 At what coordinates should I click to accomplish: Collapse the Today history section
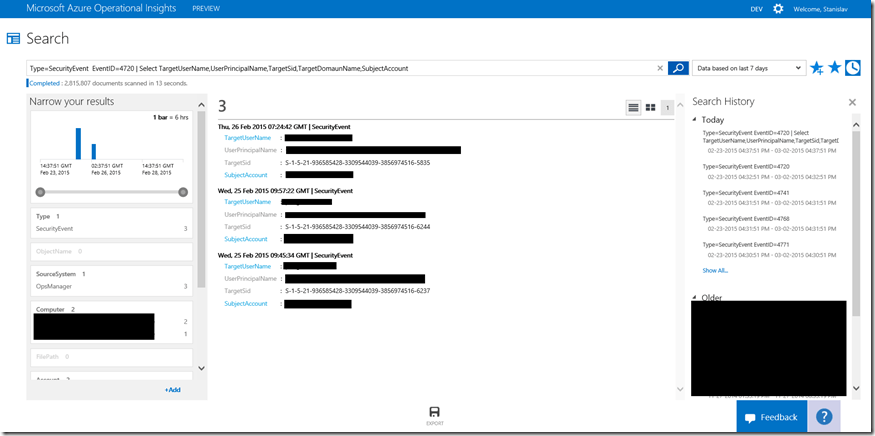[696, 120]
